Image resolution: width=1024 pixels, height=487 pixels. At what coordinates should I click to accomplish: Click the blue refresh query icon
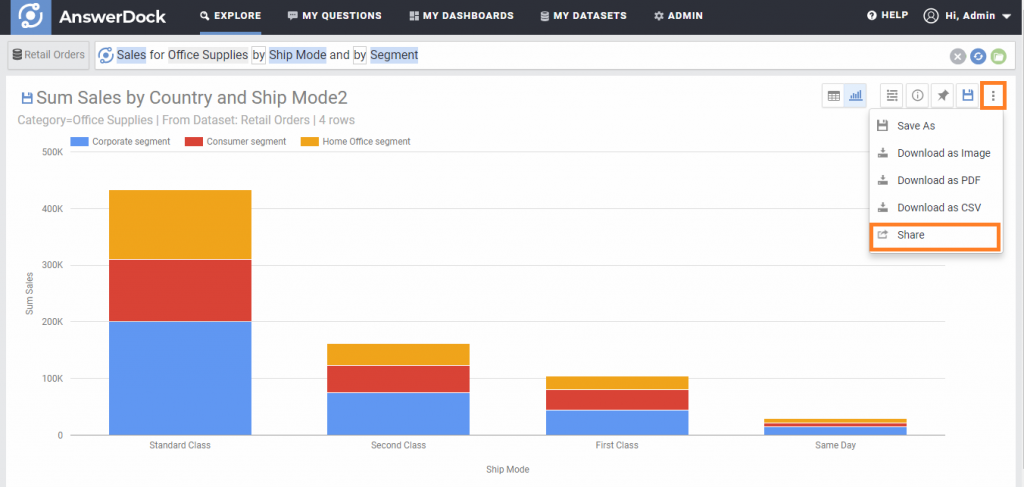(978, 56)
